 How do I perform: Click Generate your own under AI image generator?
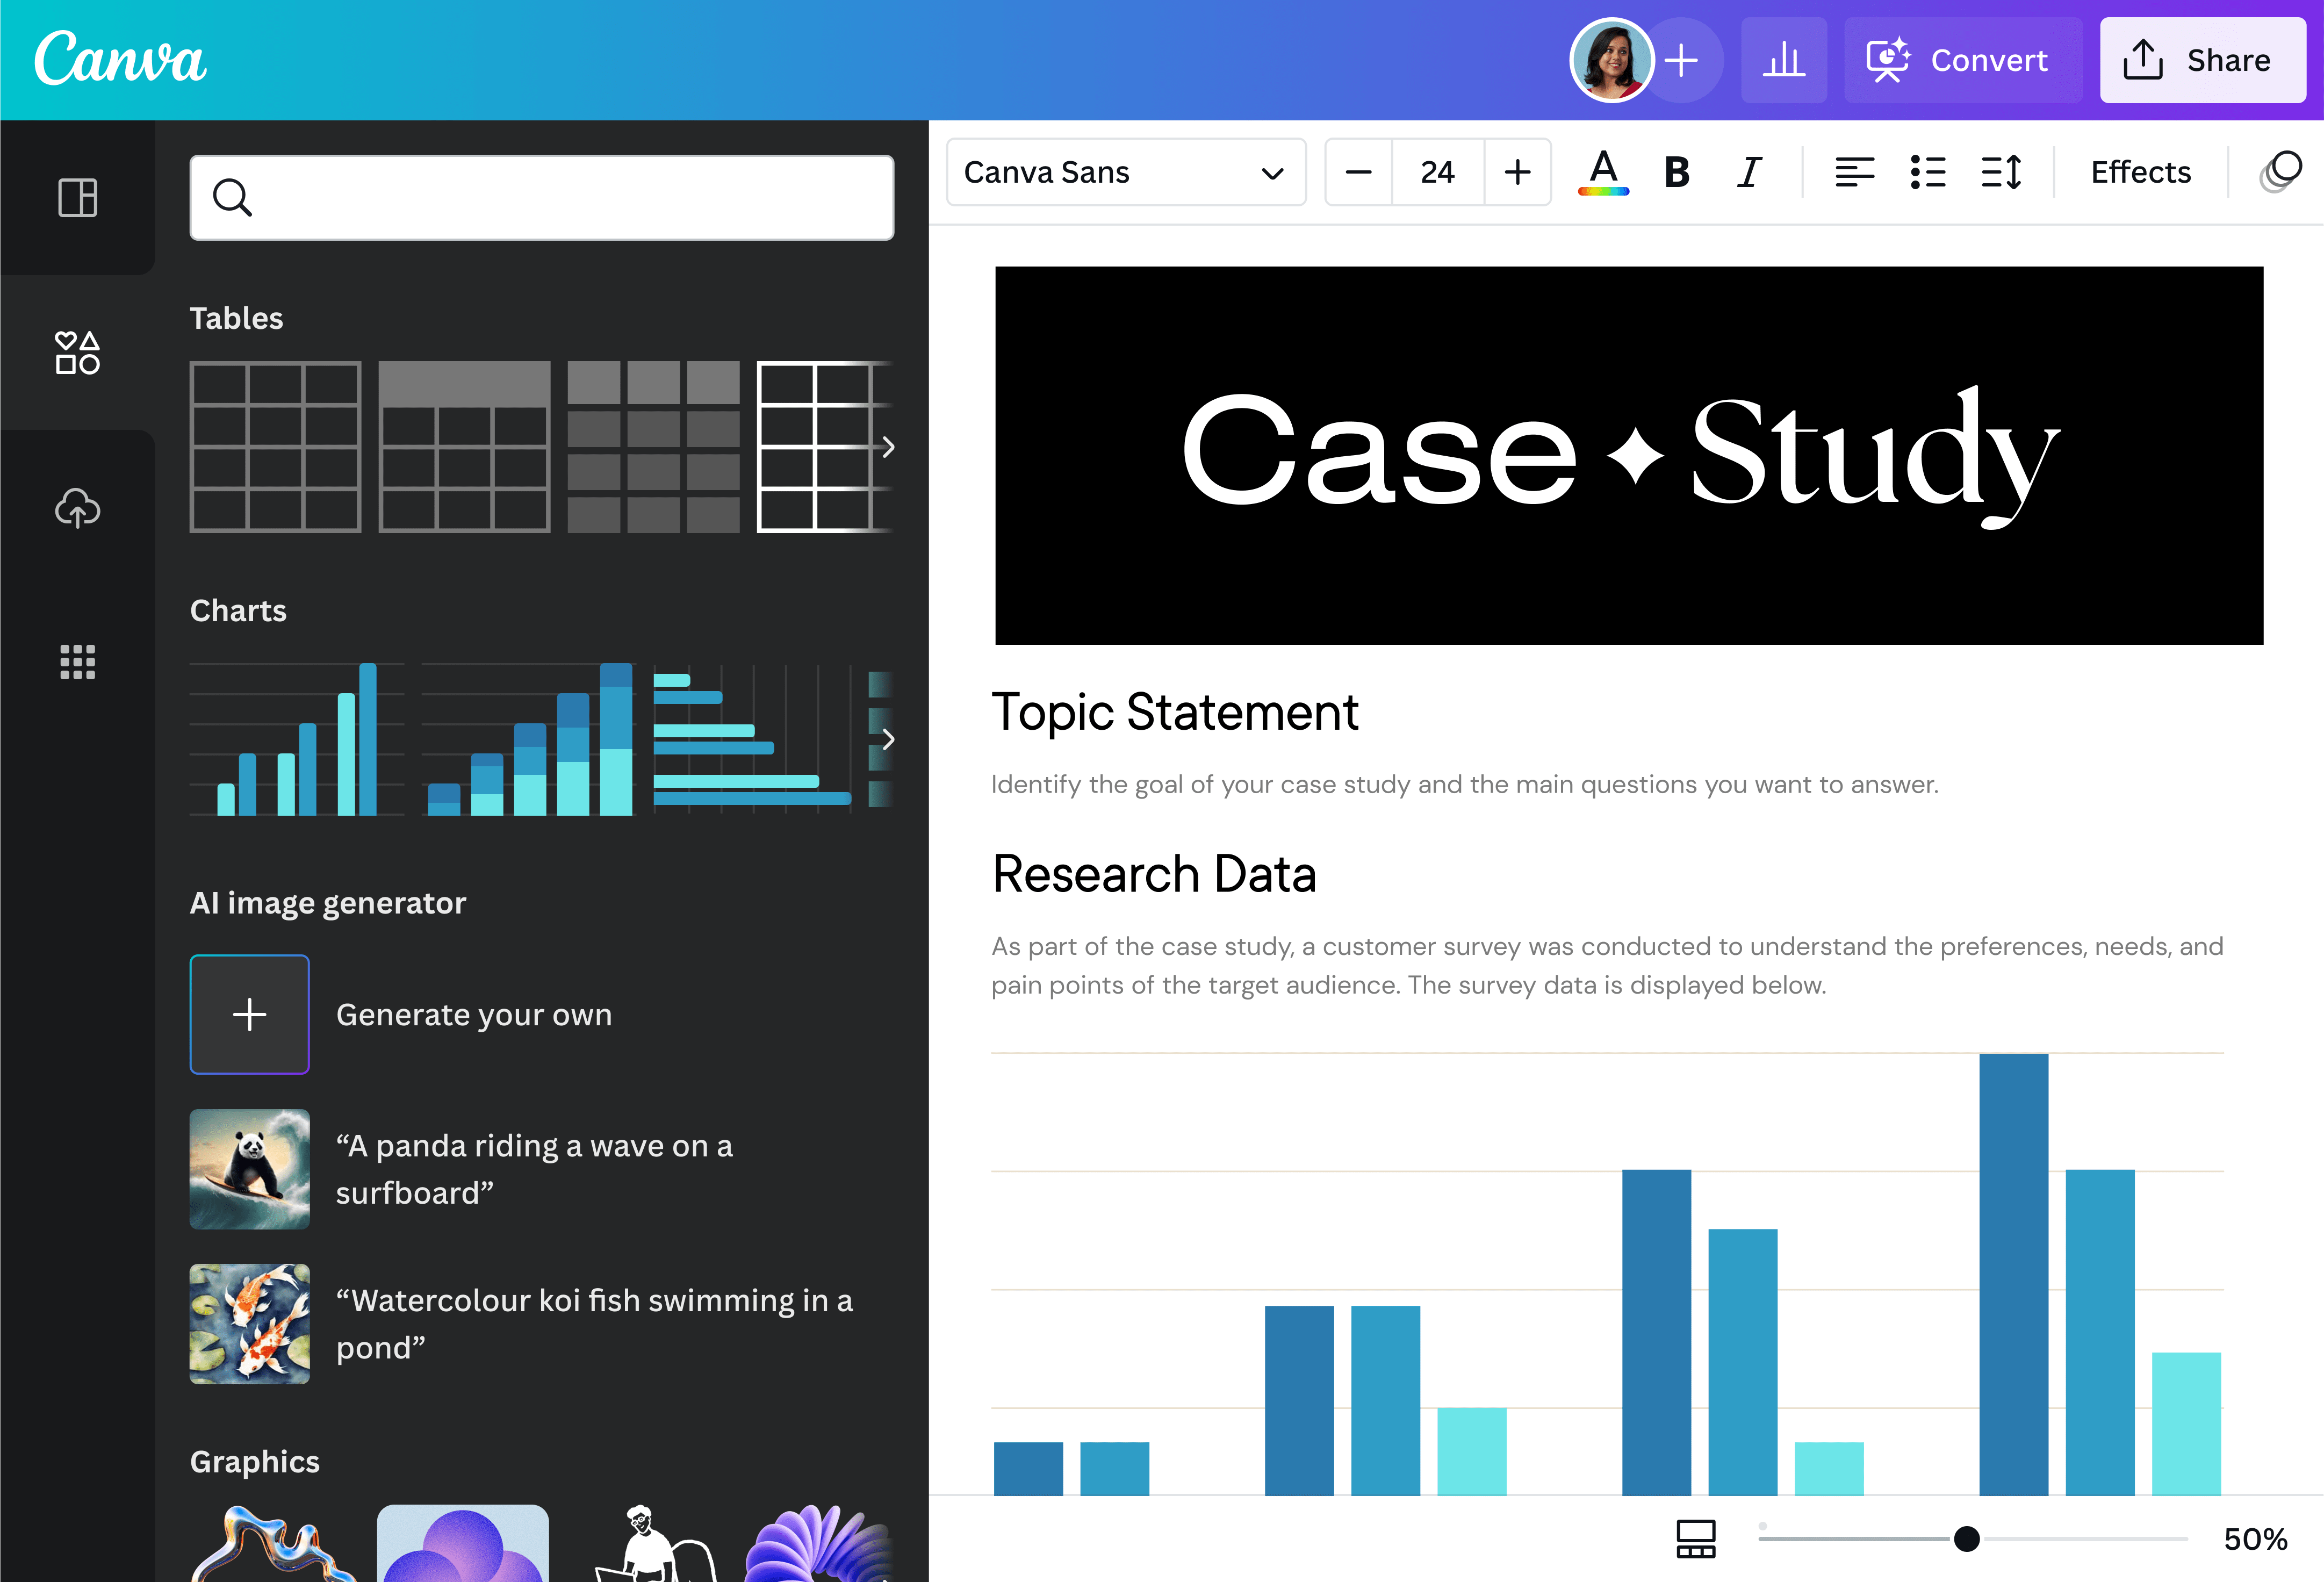[x=249, y=1014]
